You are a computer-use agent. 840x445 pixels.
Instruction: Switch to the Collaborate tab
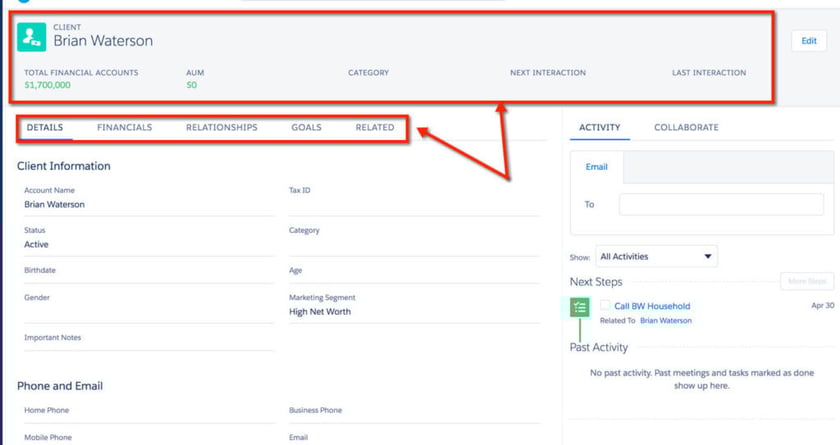click(686, 127)
